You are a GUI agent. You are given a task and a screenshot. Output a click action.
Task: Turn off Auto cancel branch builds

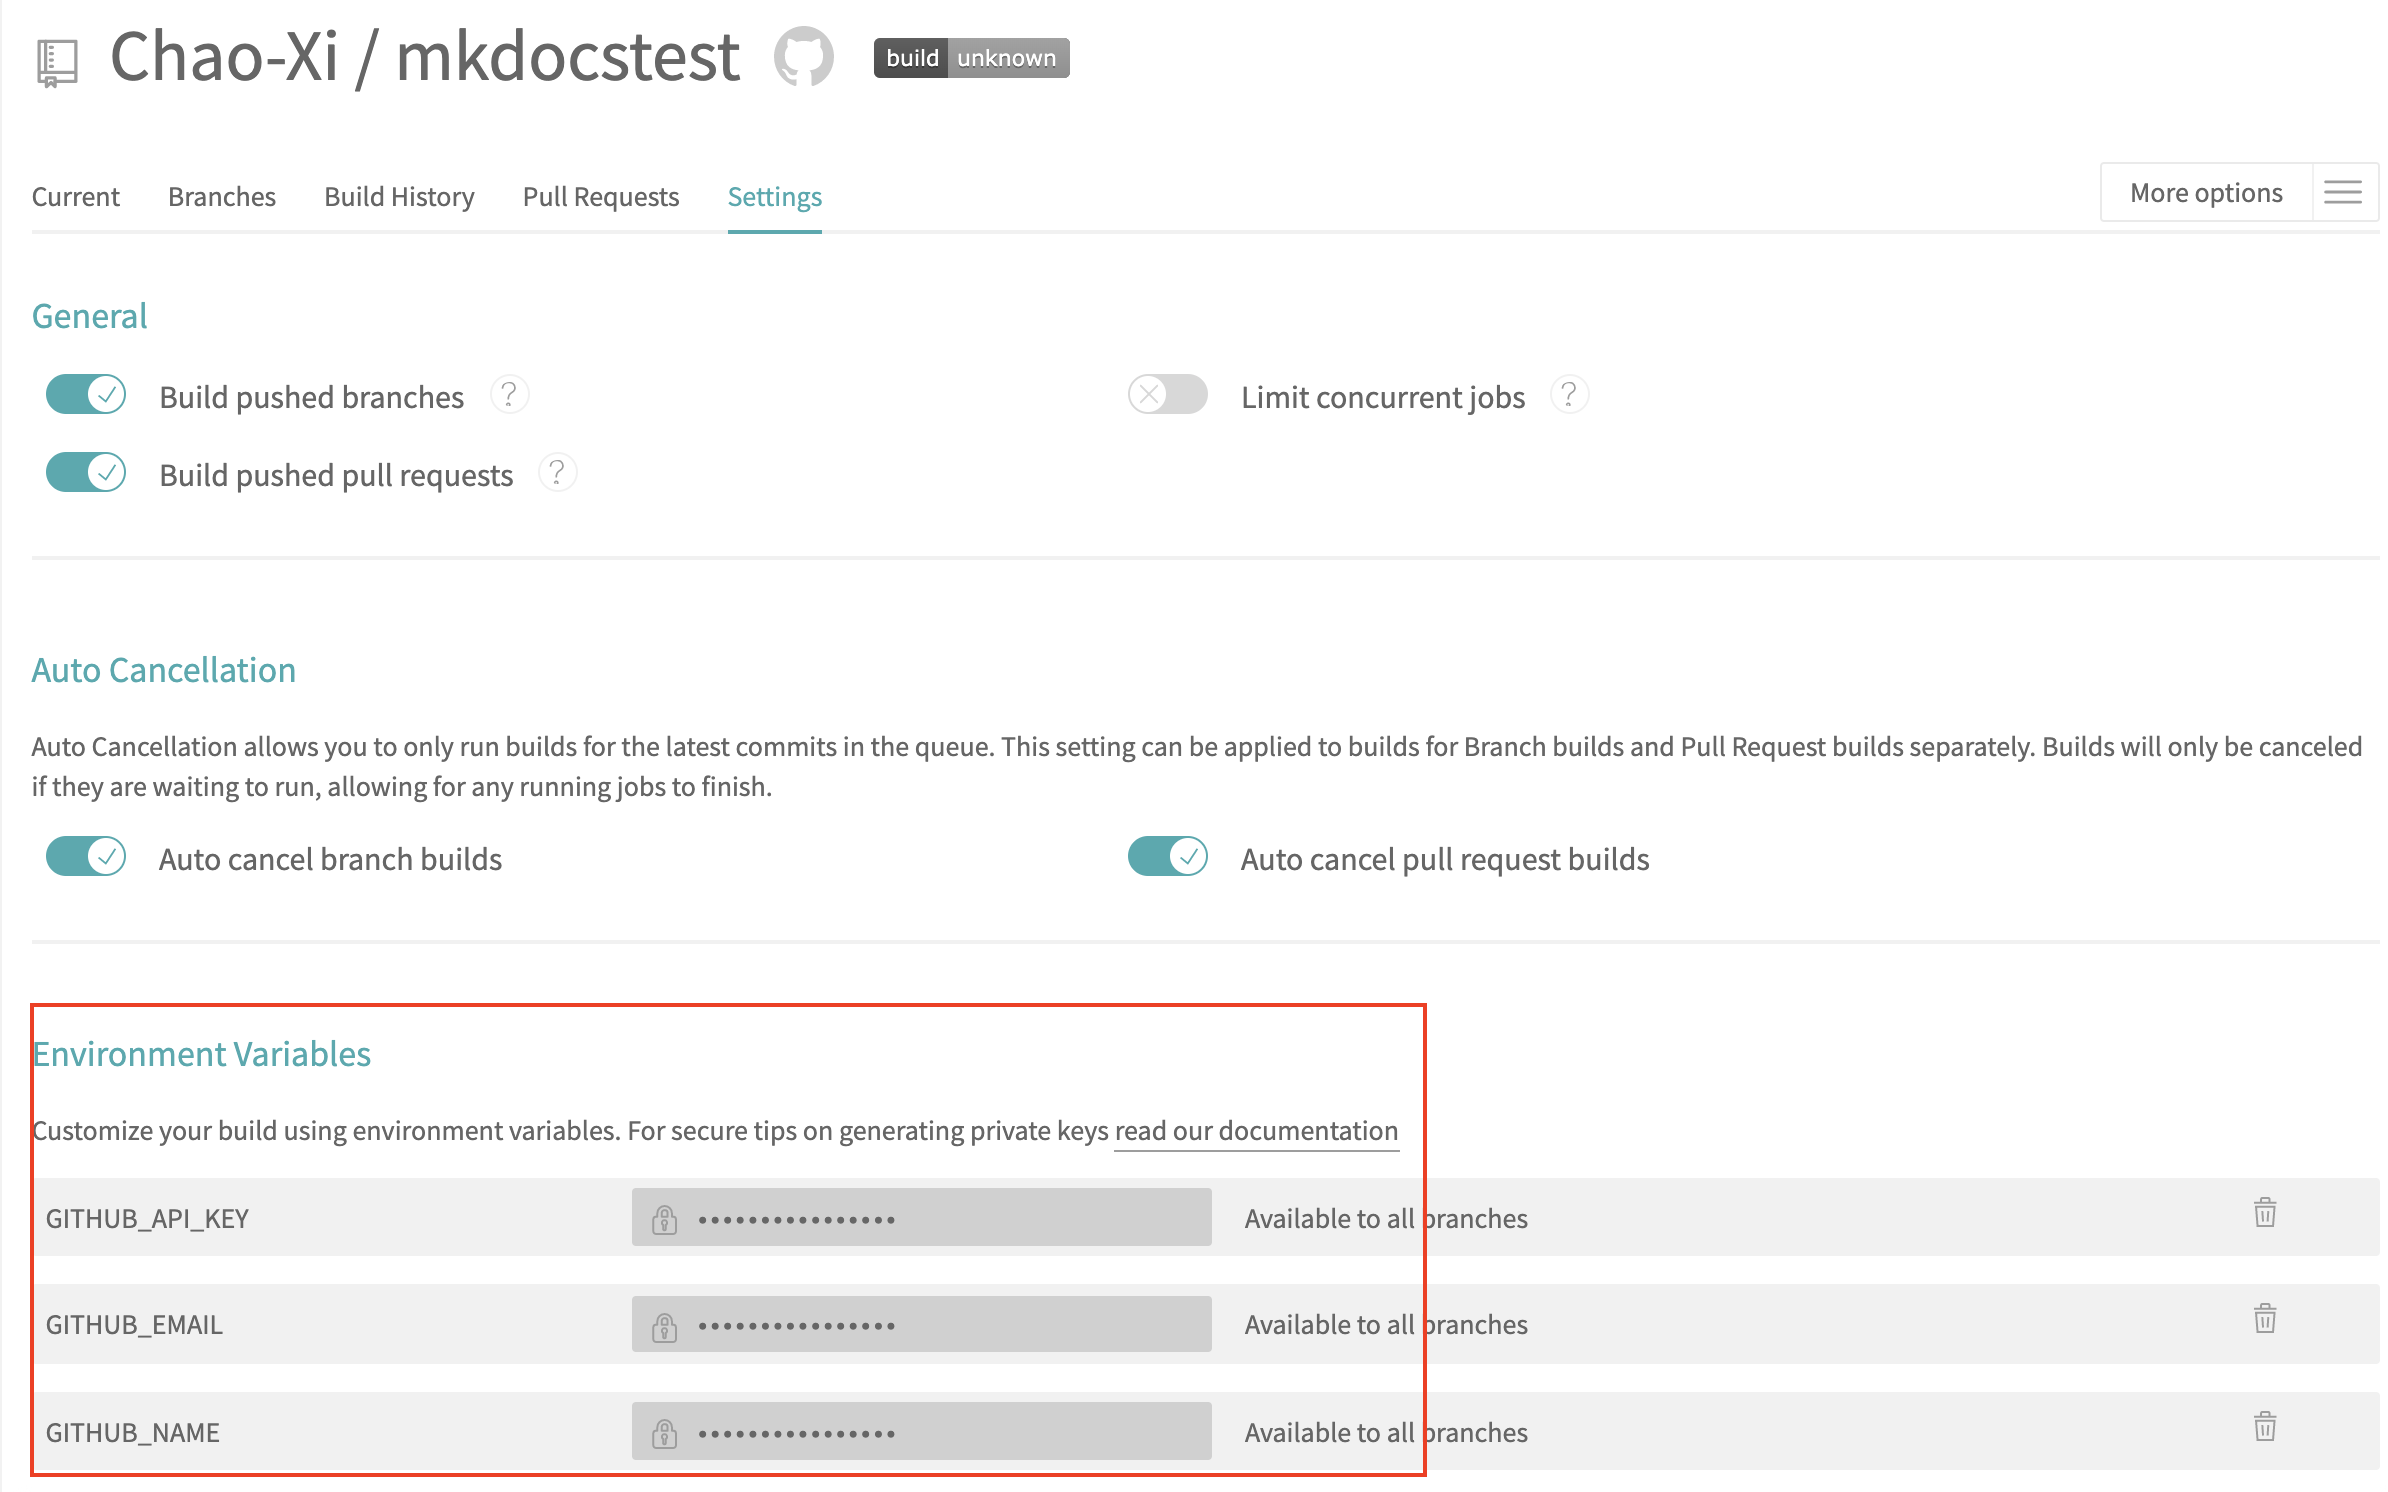(x=86, y=857)
